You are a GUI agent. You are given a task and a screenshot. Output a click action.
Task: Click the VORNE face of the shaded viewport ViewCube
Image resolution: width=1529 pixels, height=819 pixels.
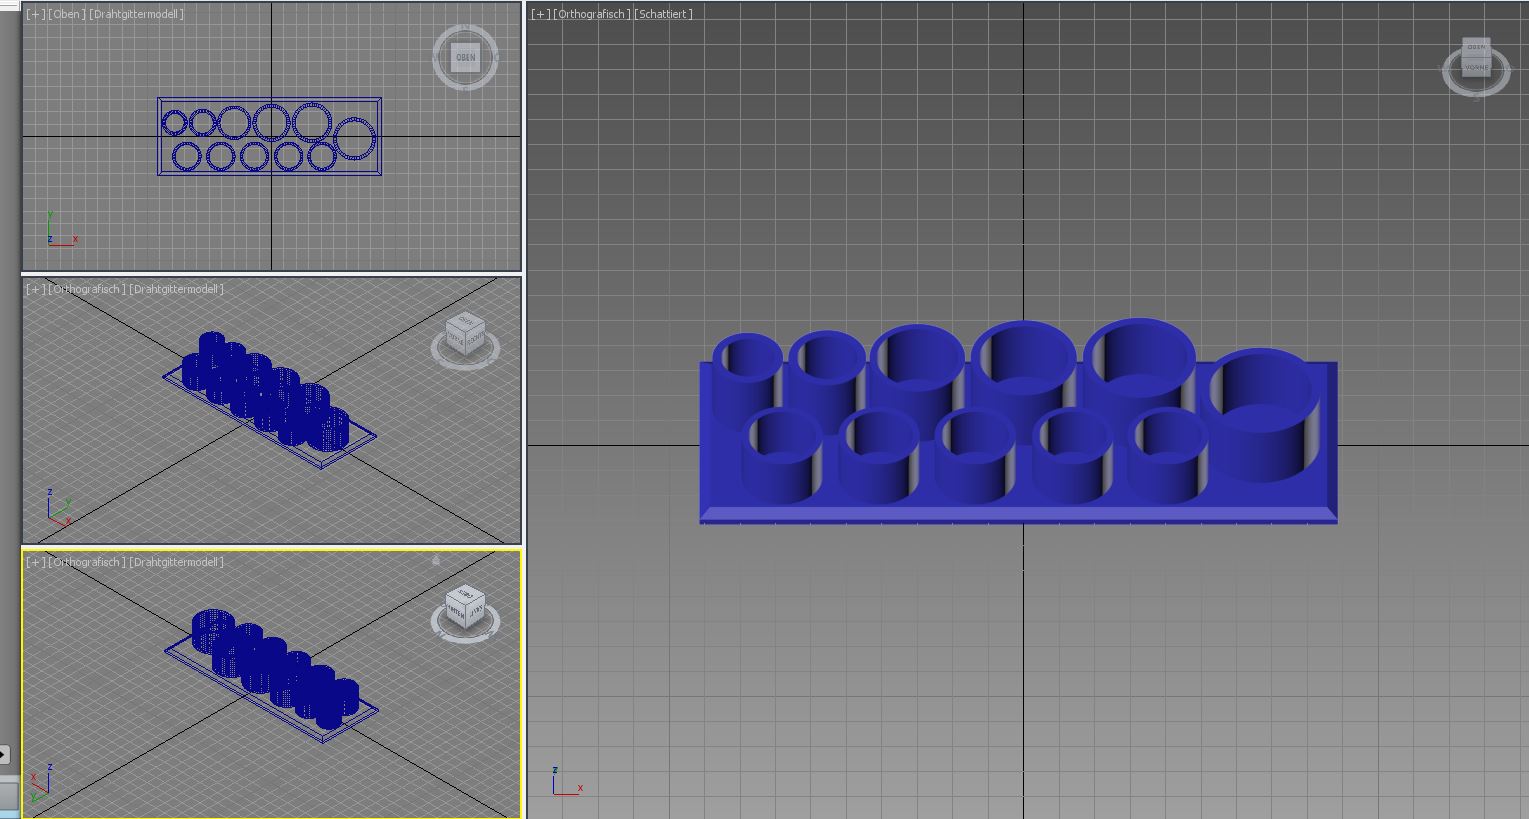(x=1476, y=67)
